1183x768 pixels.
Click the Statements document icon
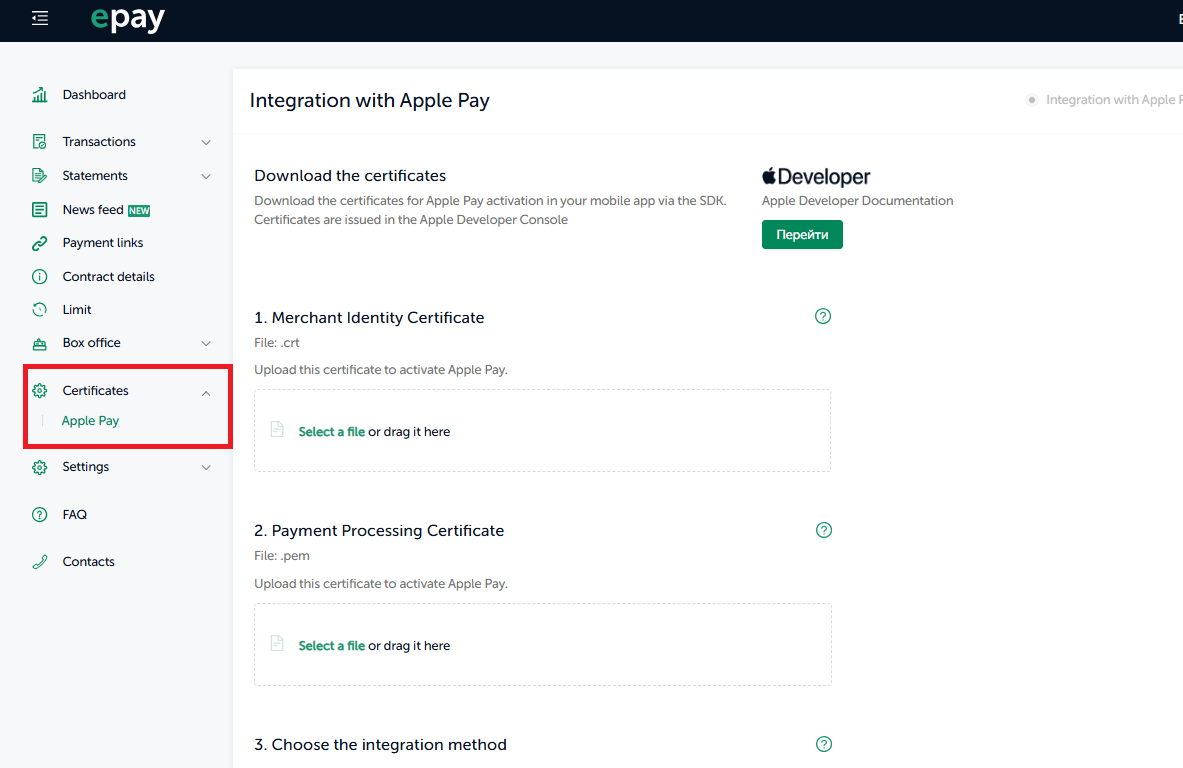point(39,175)
